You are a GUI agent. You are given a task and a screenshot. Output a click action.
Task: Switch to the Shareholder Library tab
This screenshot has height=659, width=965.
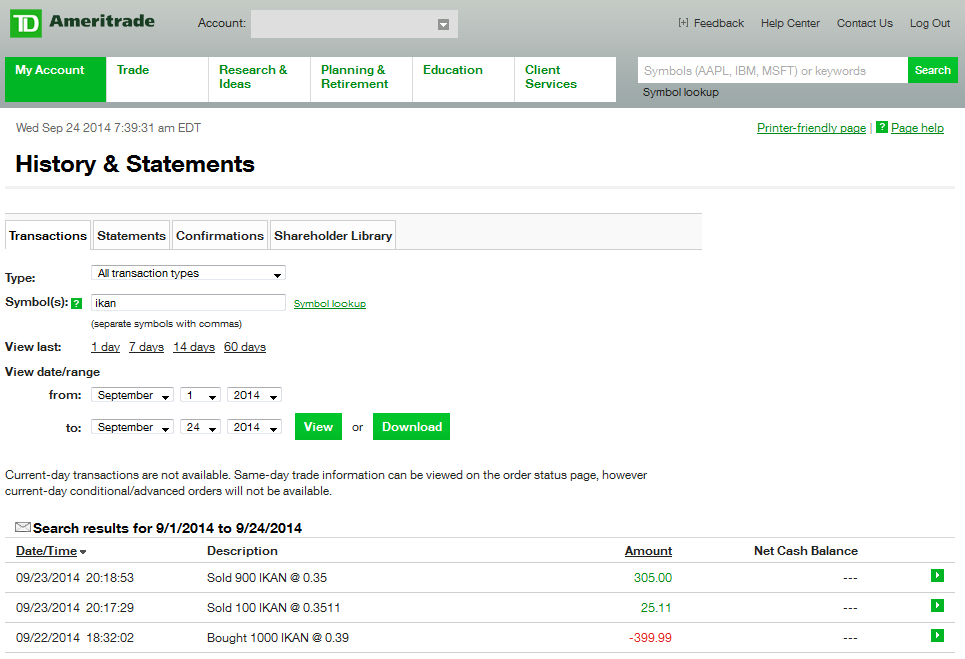pos(333,236)
